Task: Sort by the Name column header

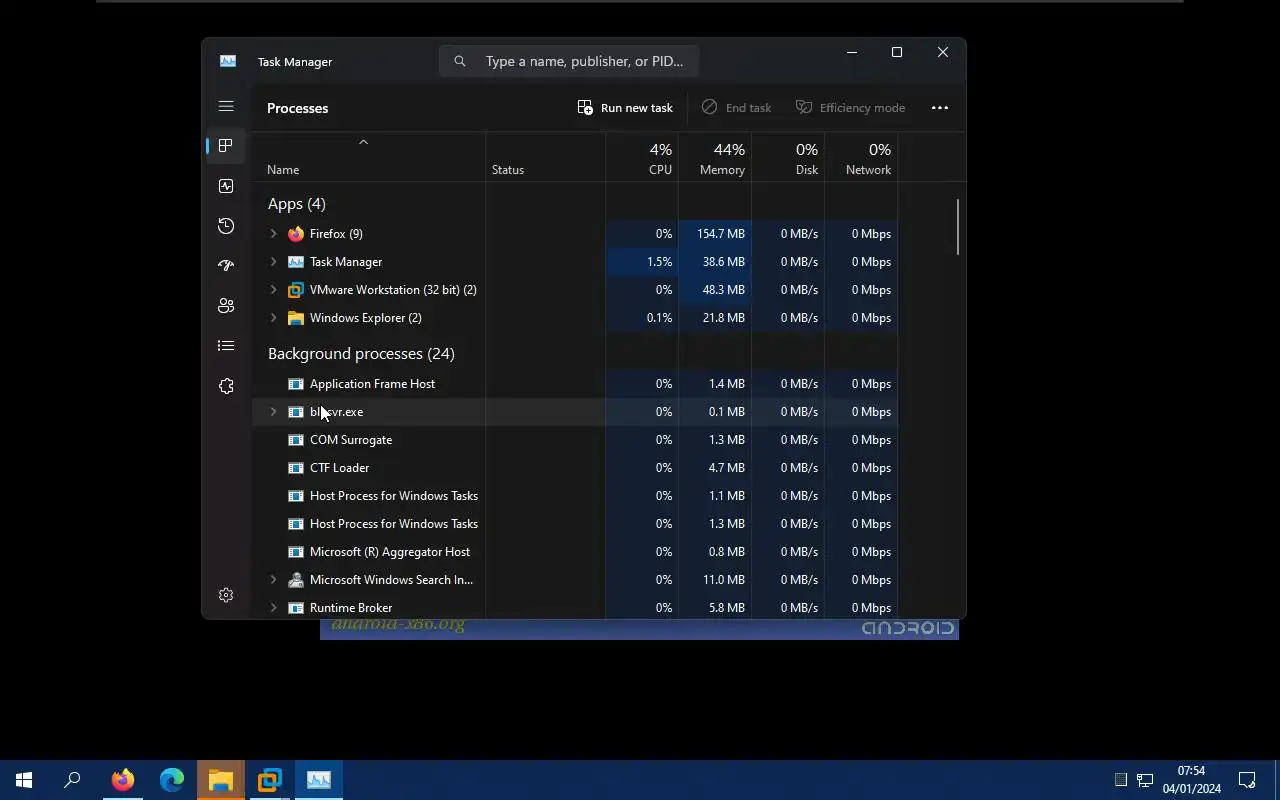Action: [x=368, y=157]
